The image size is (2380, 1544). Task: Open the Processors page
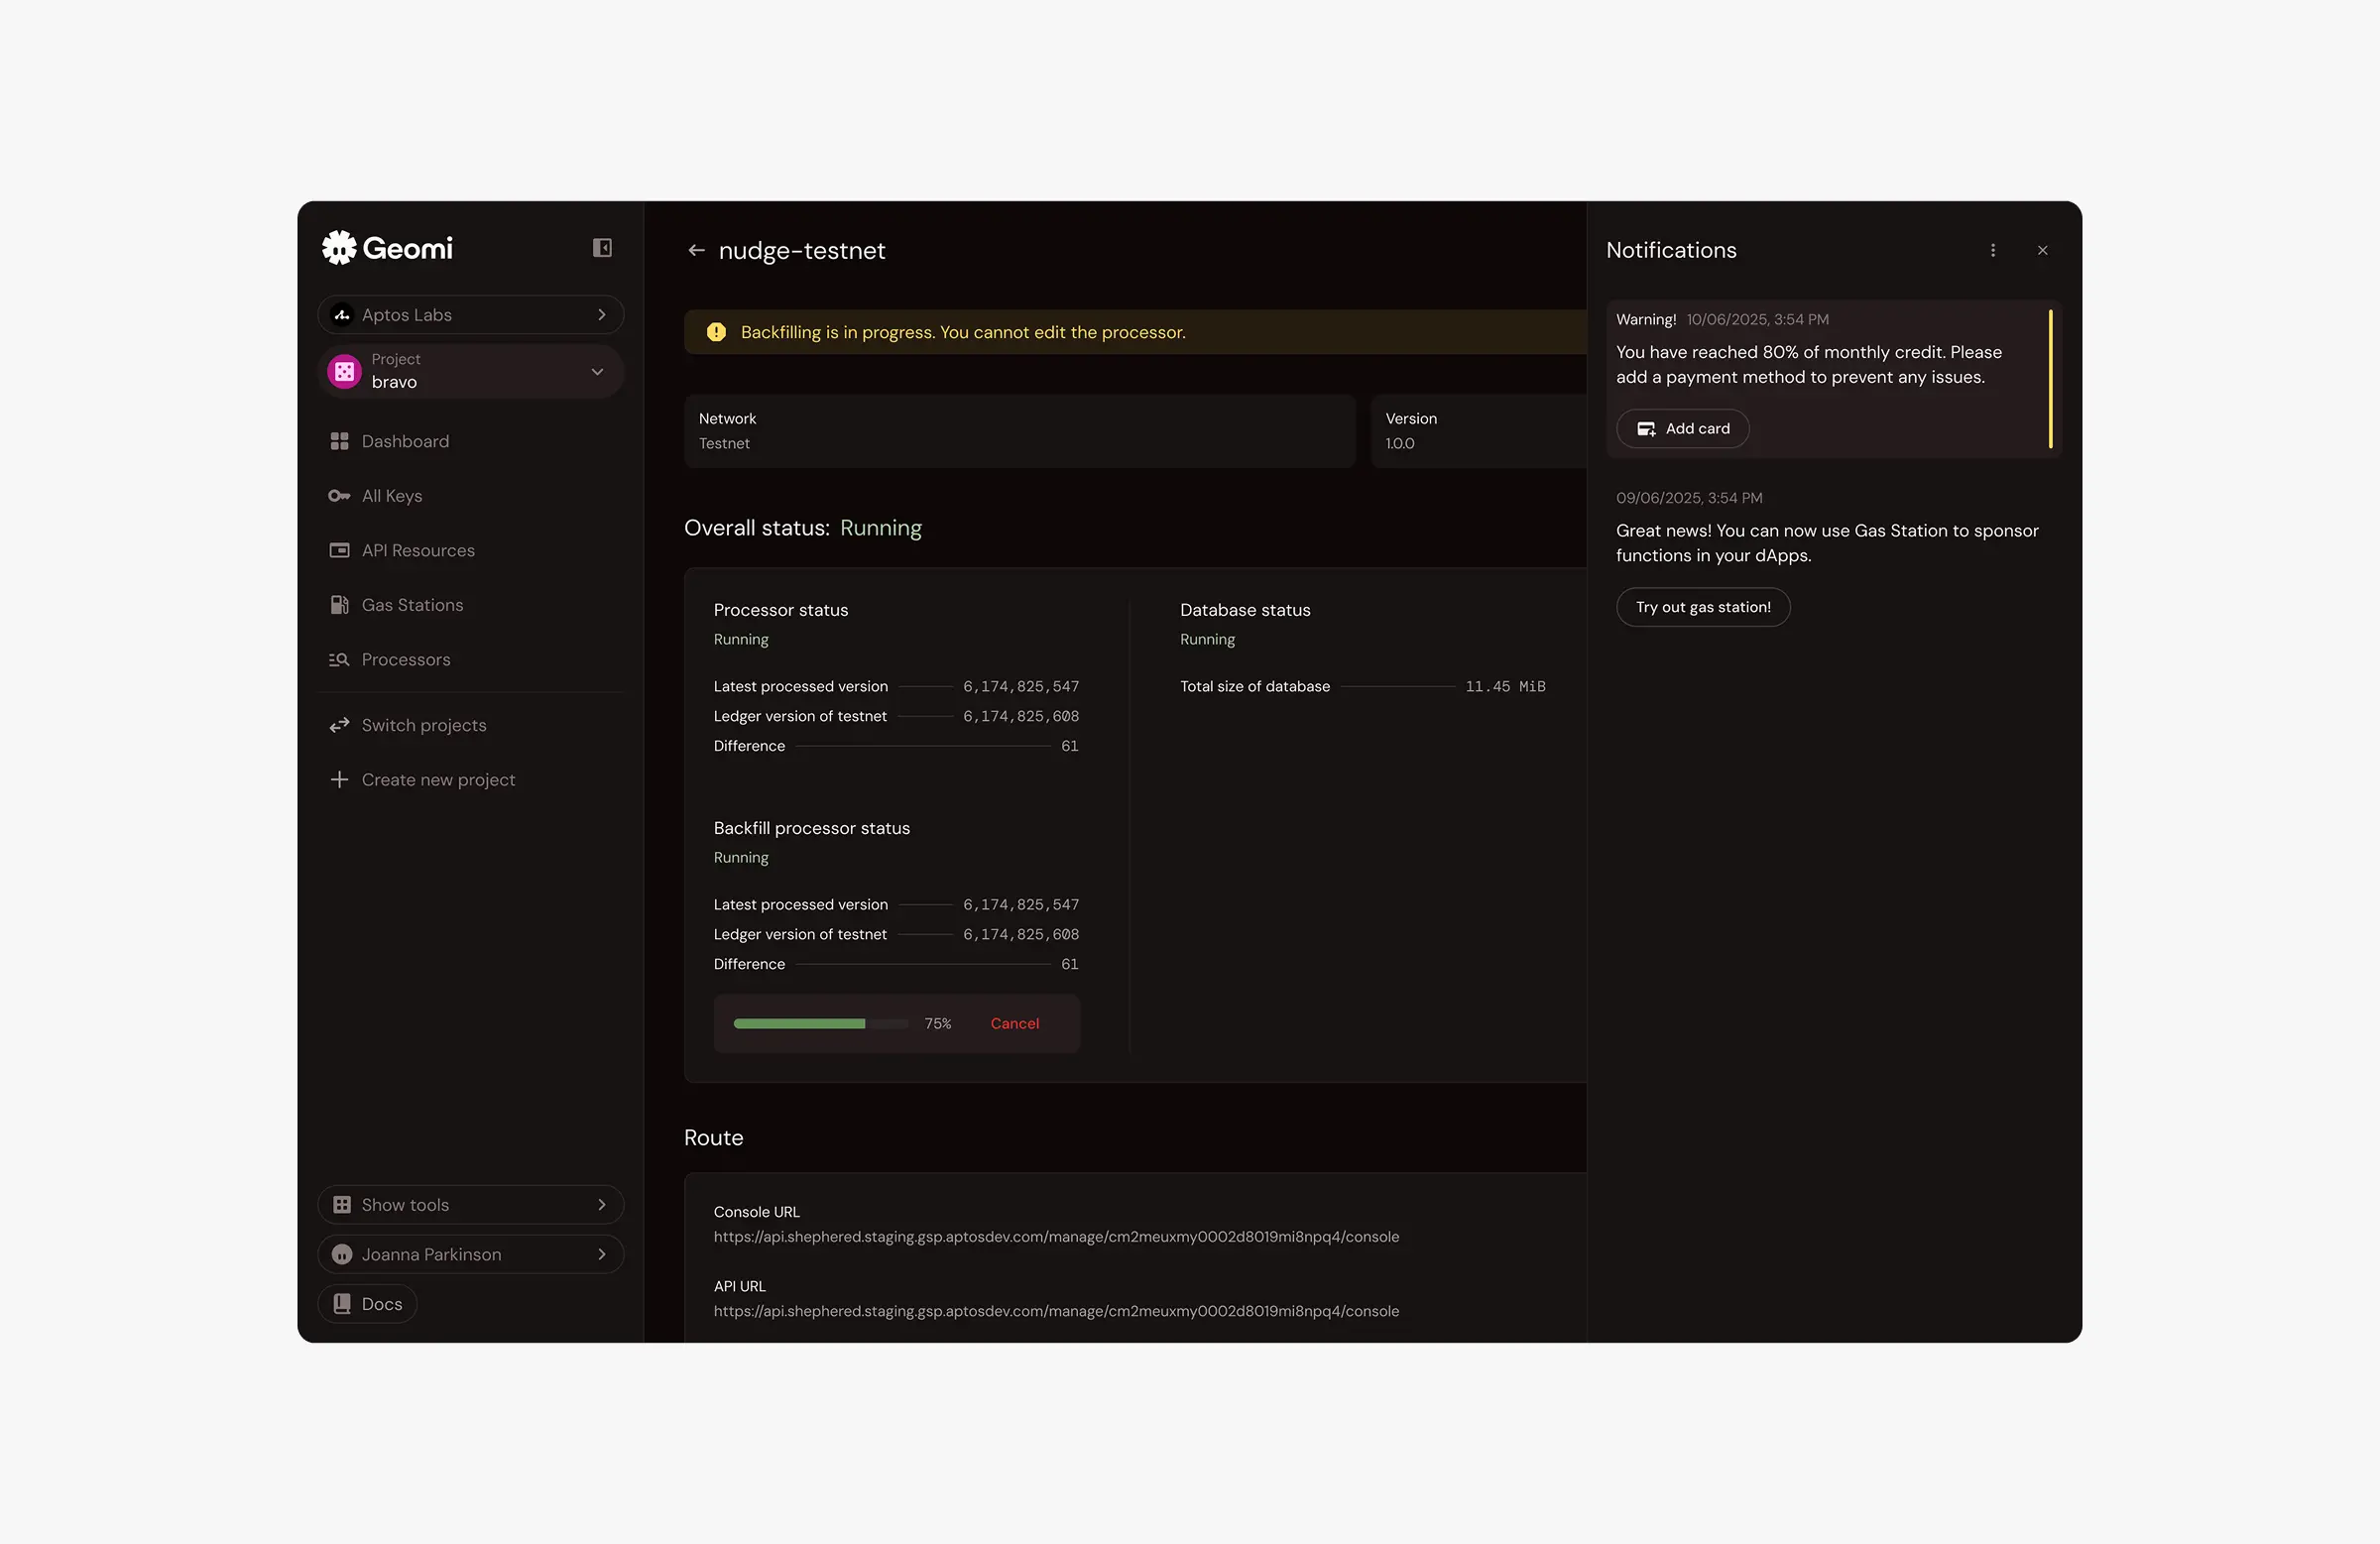pyautogui.click(x=405, y=660)
